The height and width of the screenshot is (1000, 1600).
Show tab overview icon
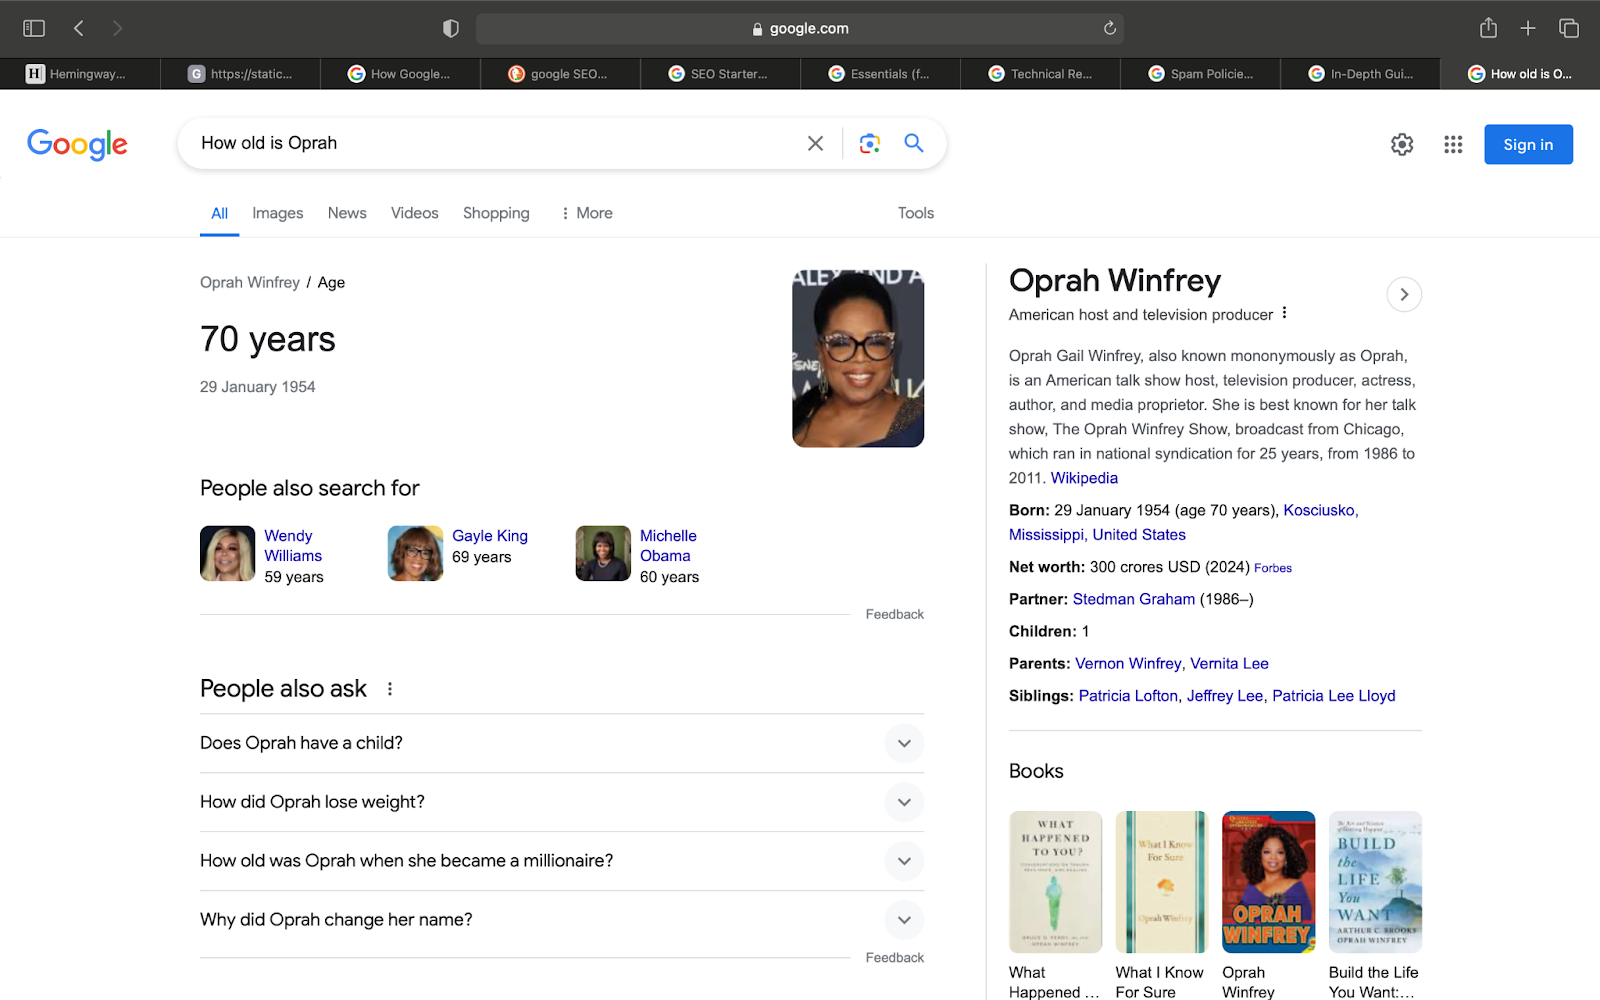pos(1569,28)
